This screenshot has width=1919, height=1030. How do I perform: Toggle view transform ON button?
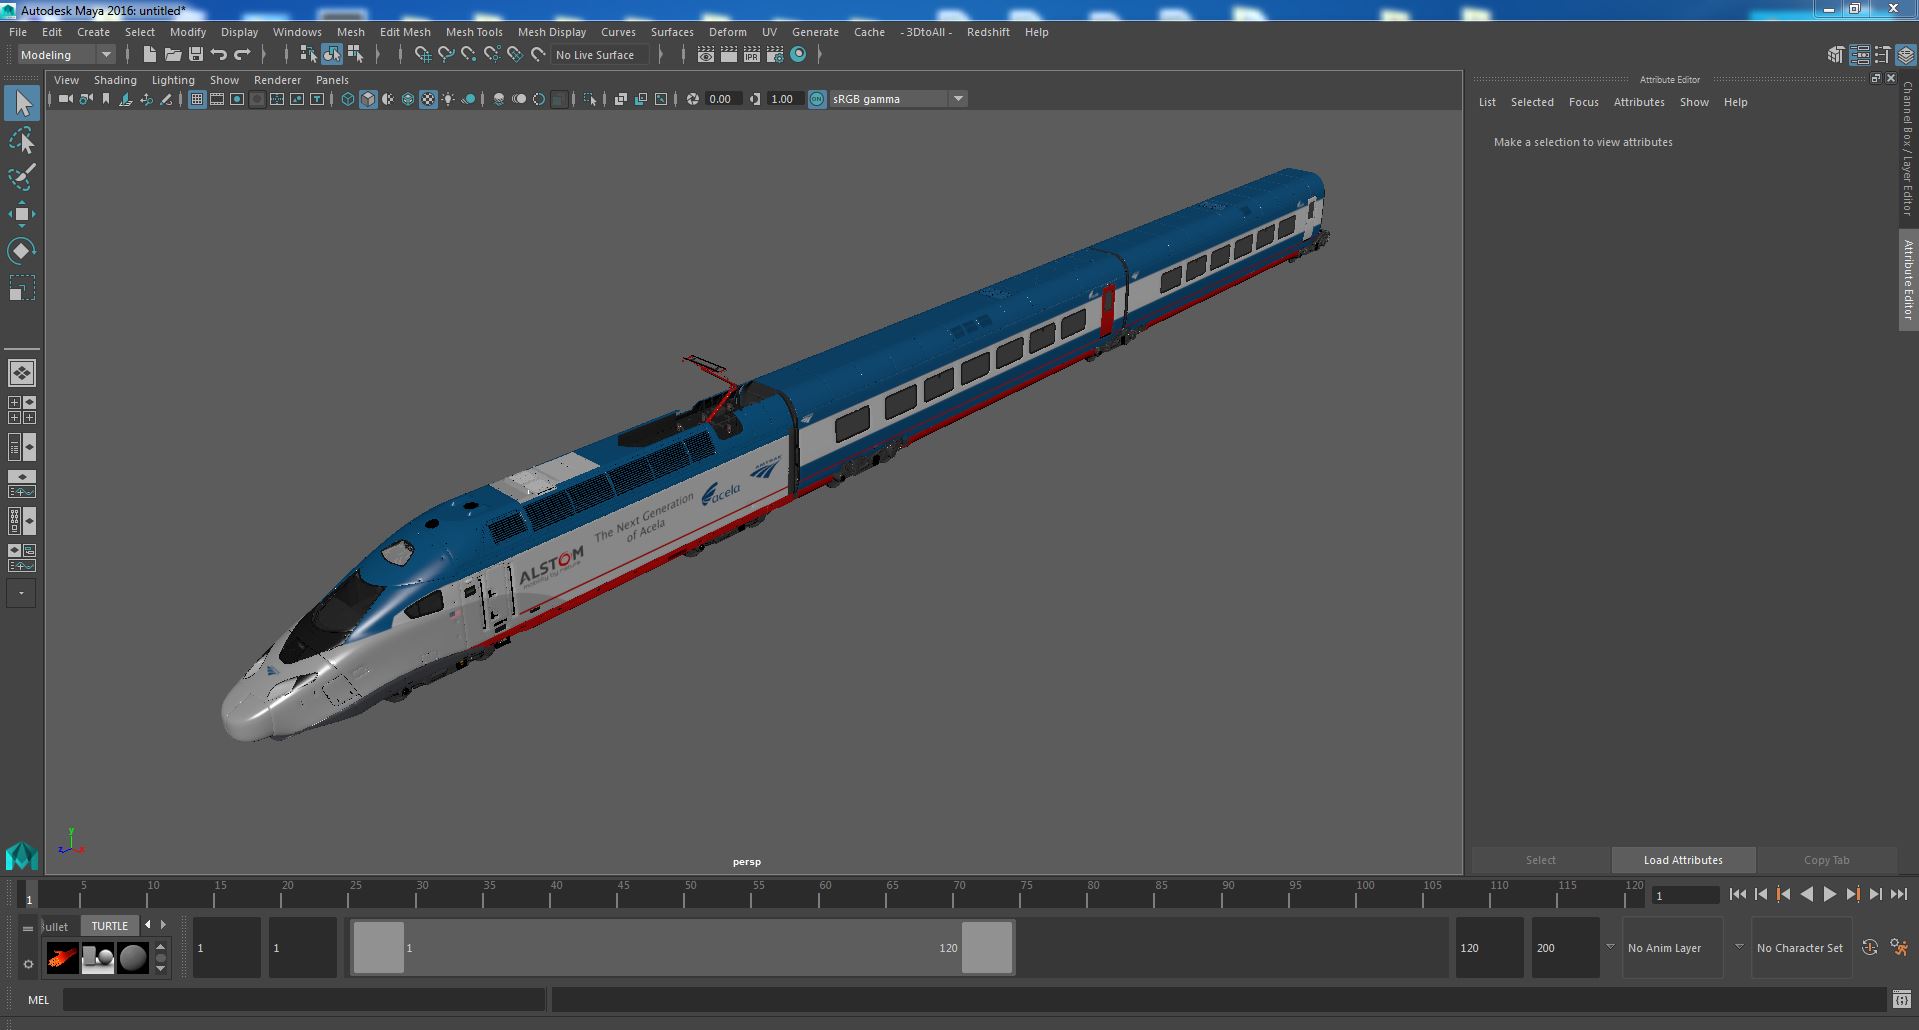(817, 99)
